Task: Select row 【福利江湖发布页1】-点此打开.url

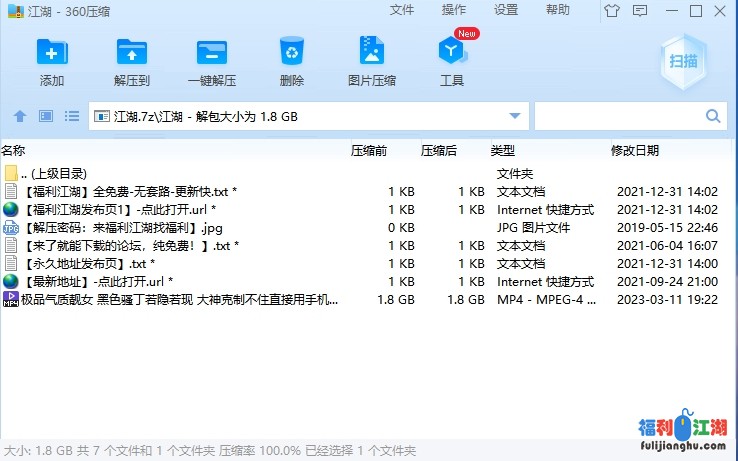Action: (361, 210)
